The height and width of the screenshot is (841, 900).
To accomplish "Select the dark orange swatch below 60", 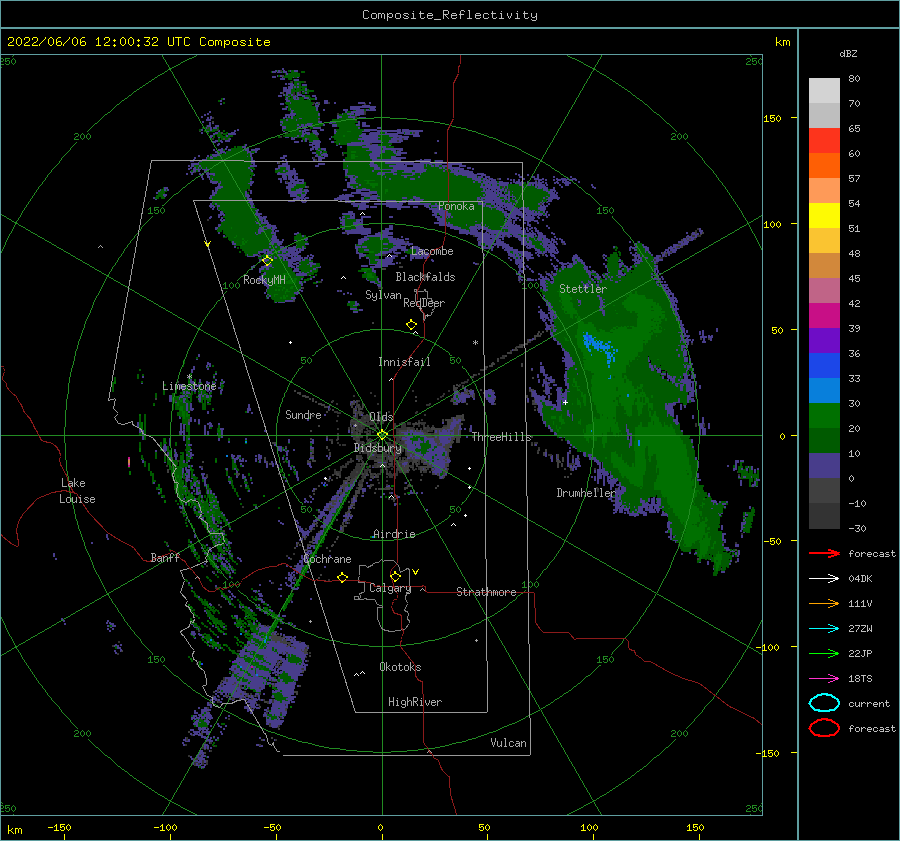I will (x=824, y=165).
